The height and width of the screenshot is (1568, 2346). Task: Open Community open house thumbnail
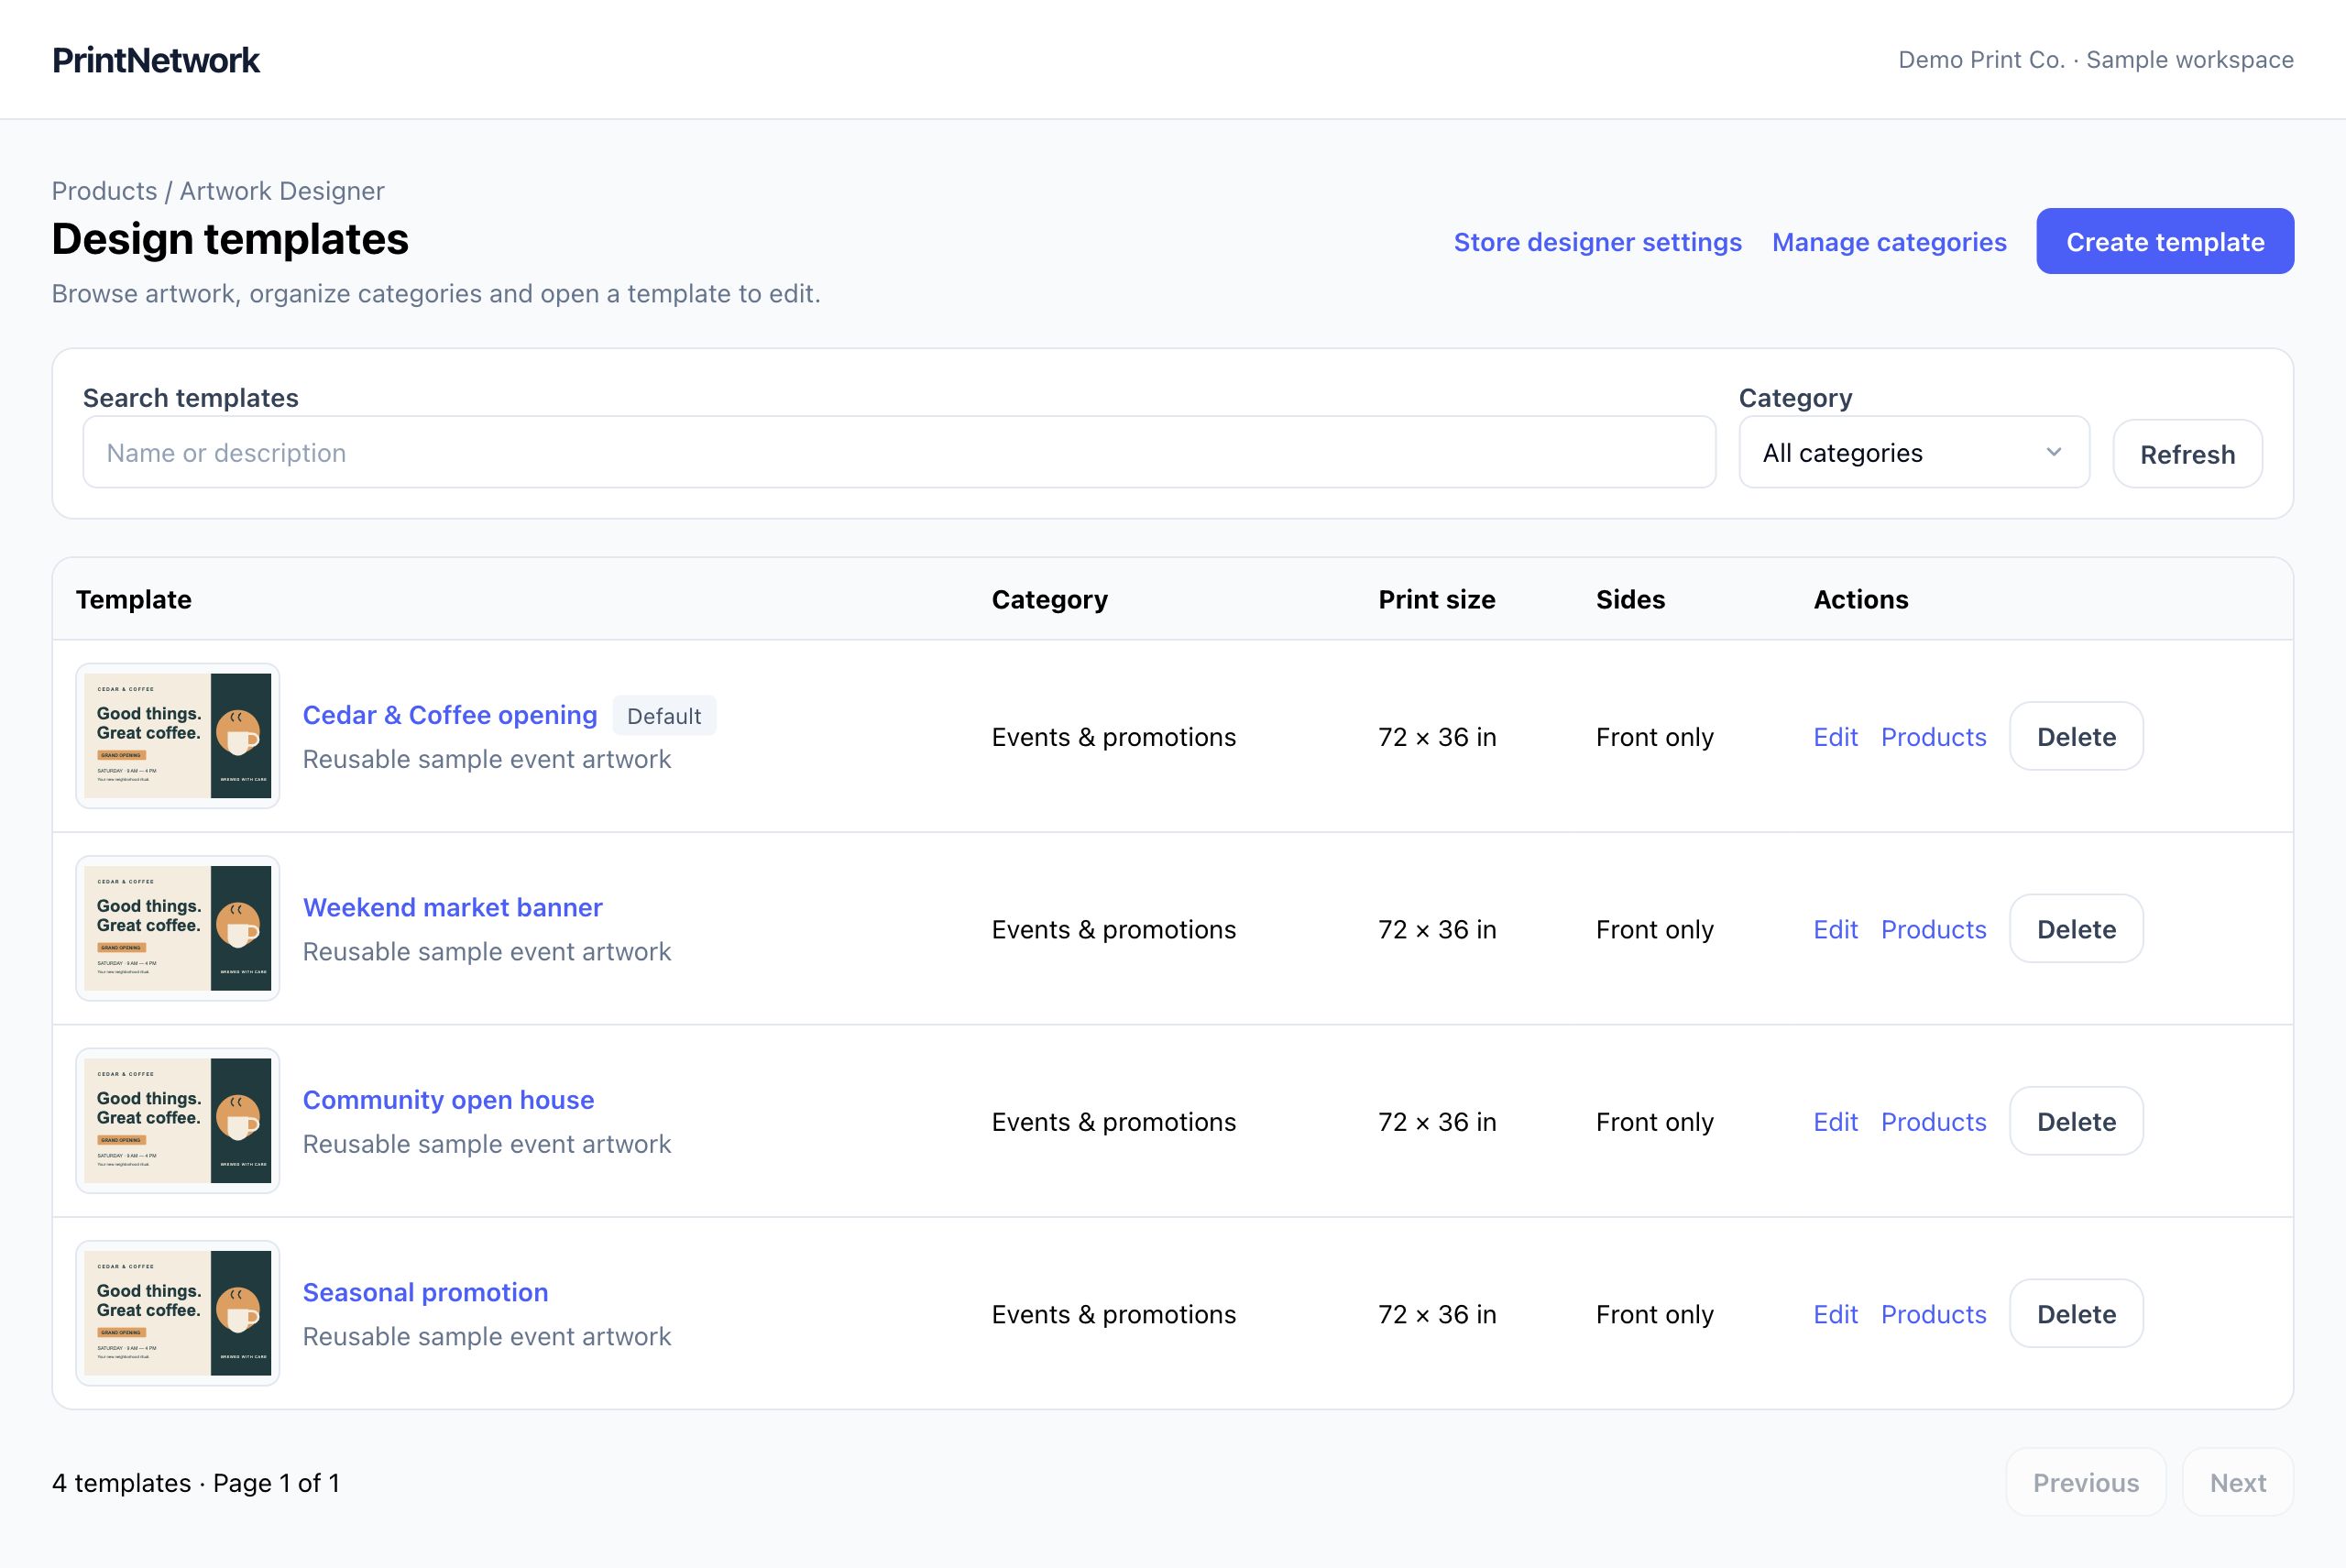[x=178, y=1121]
